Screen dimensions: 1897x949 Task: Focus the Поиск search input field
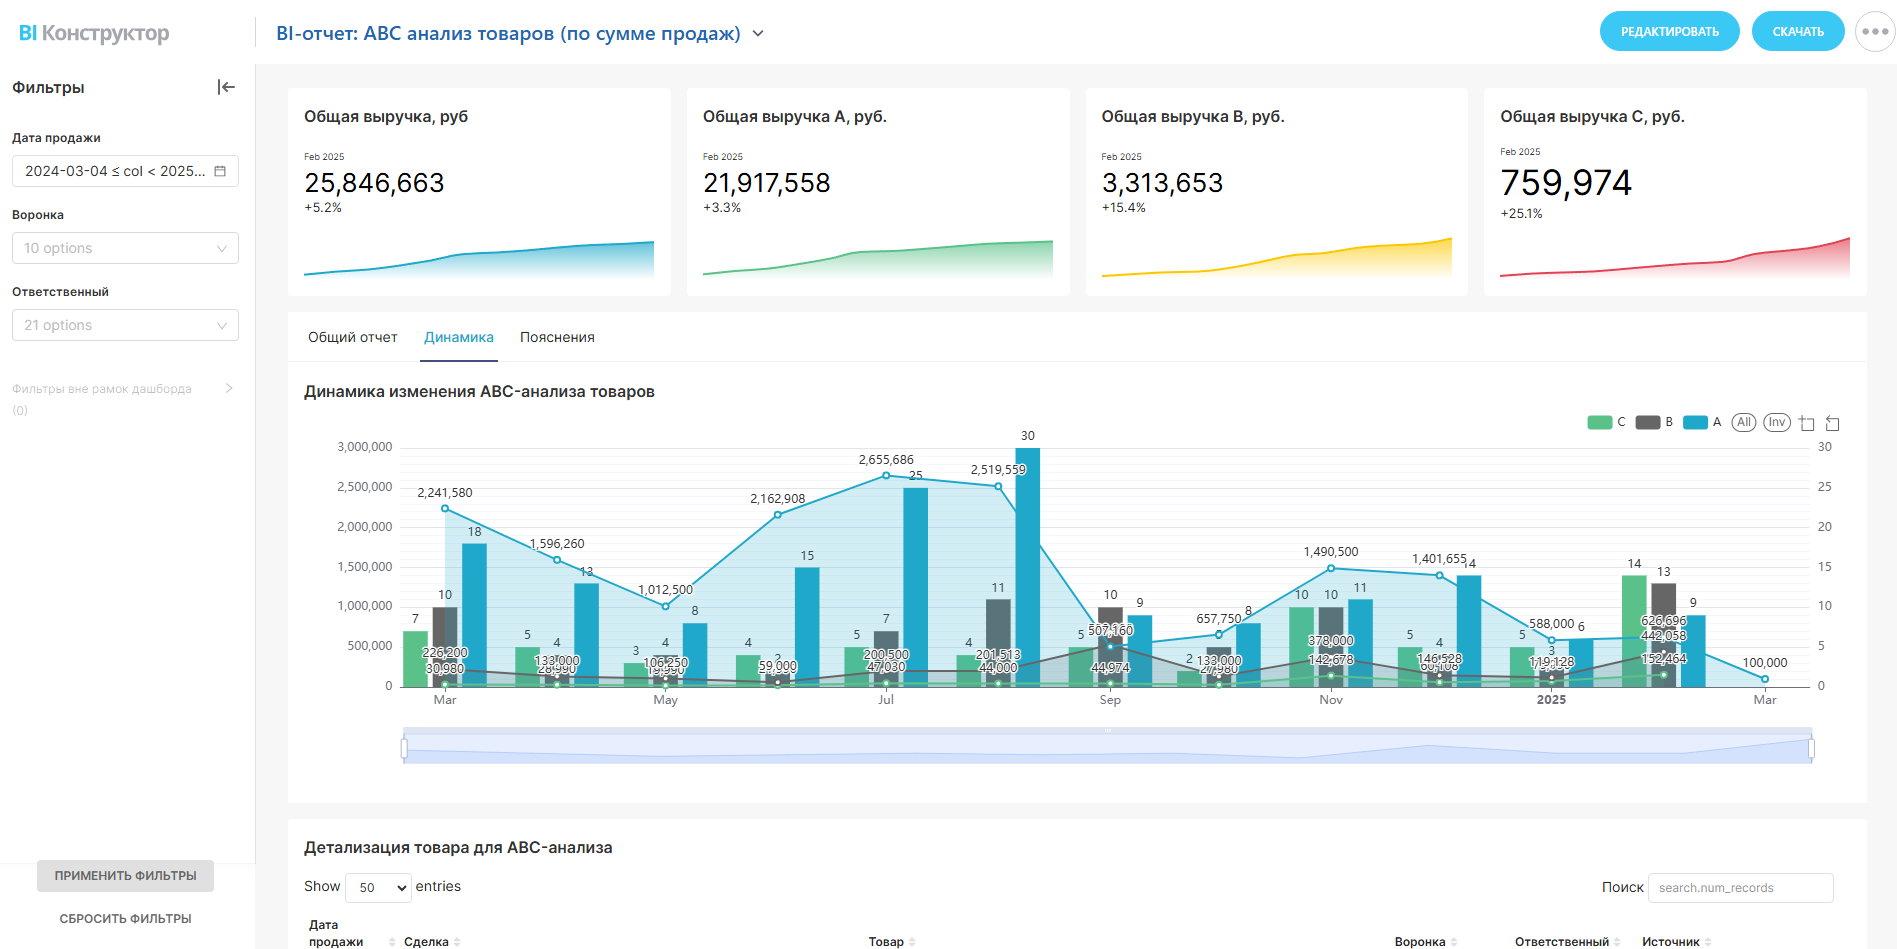(x=1740, y=888)
